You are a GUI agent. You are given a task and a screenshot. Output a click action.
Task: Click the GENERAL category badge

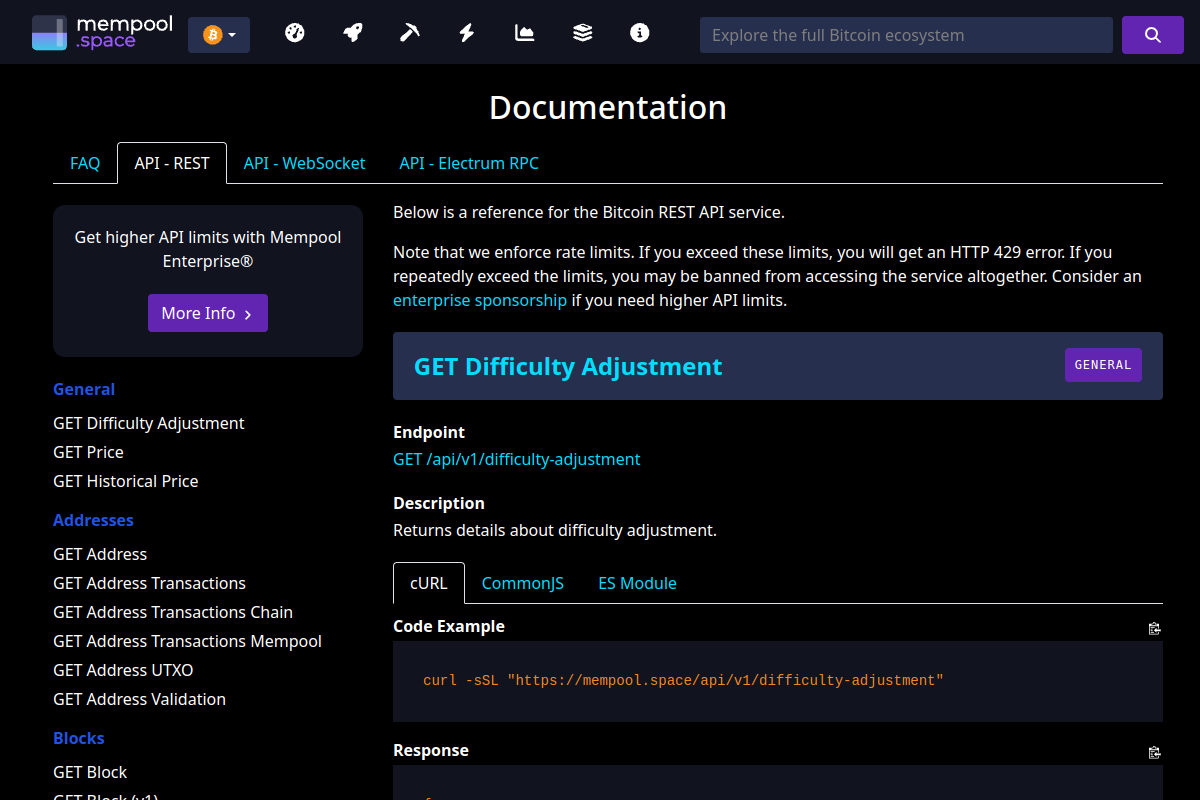pos(1103,365)
